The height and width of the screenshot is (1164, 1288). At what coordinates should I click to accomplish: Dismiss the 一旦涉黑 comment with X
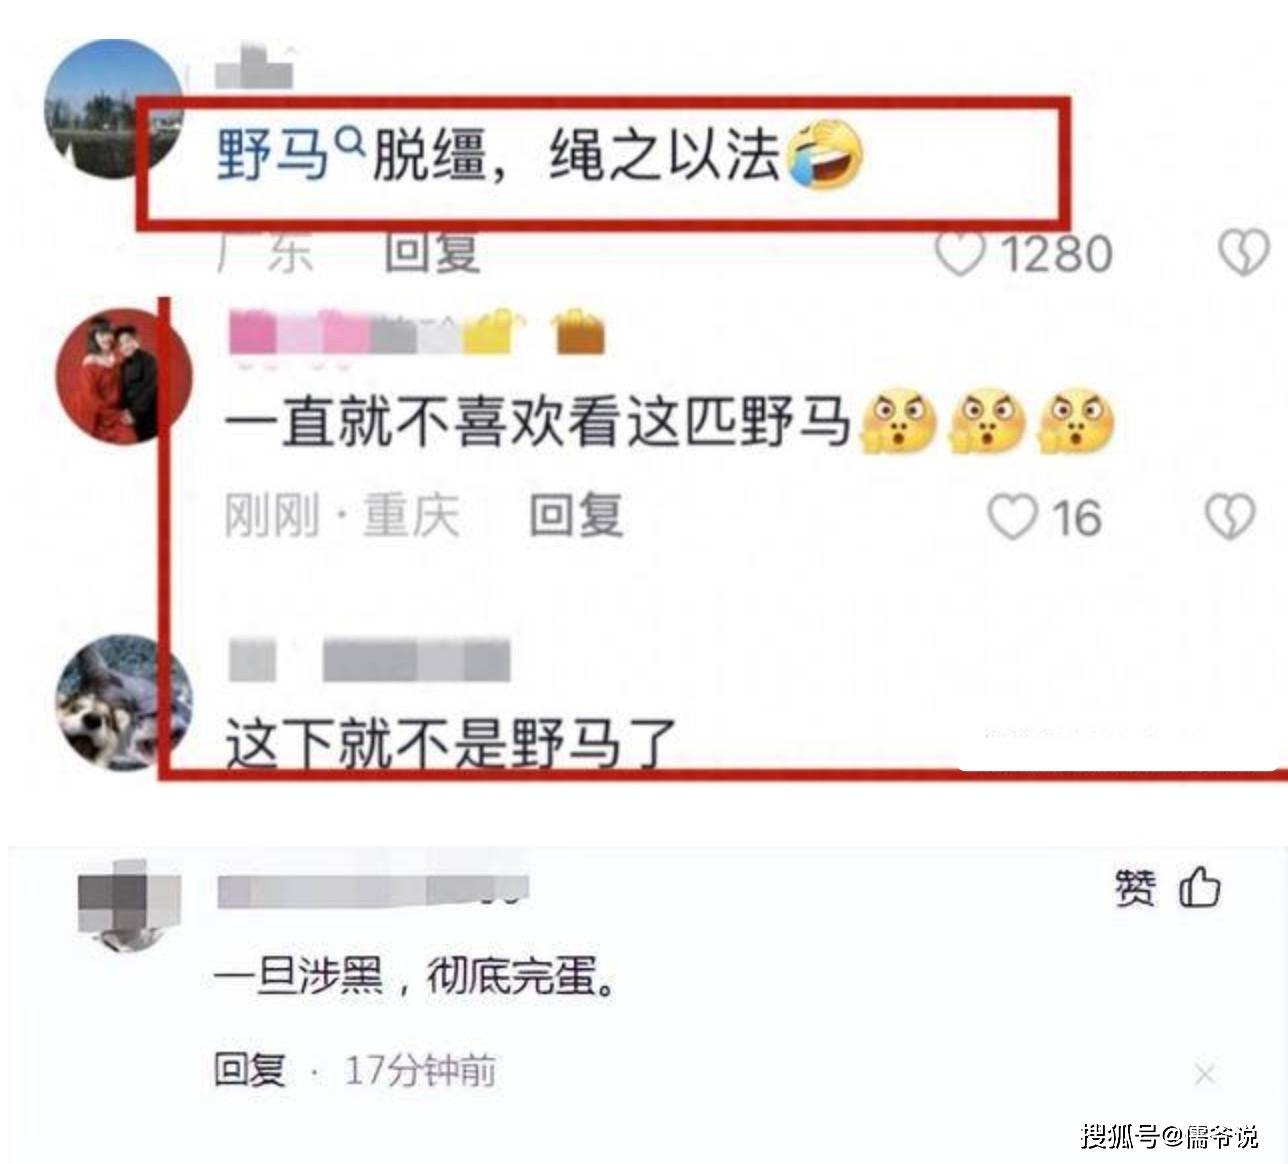[1205, 1074]
